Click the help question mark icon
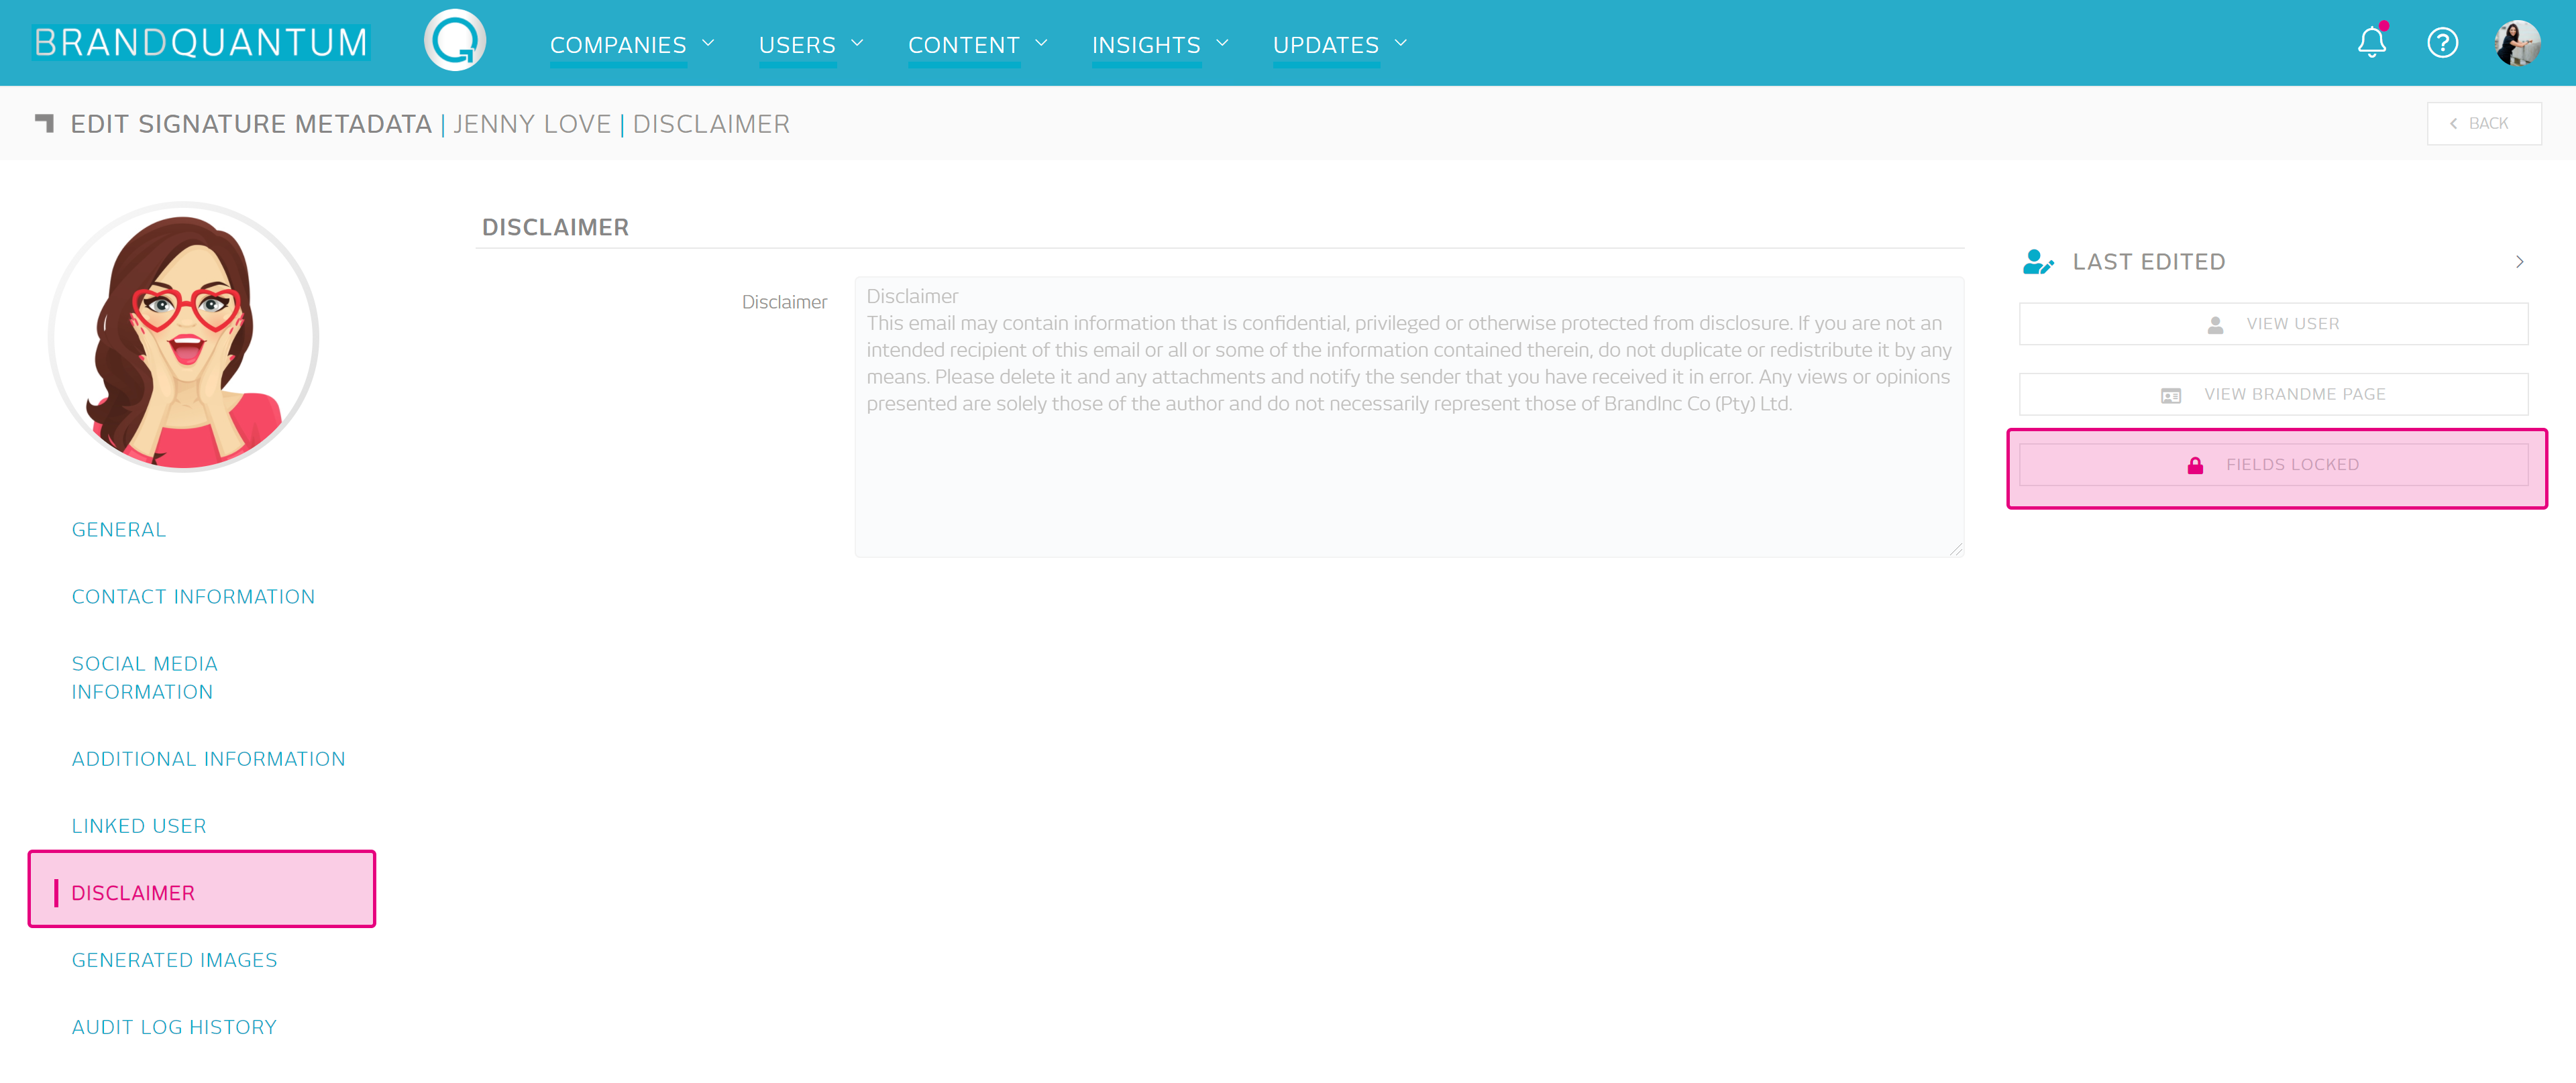The height and width of the screenshot is (1083, 2576). [x=2442, y=43]
